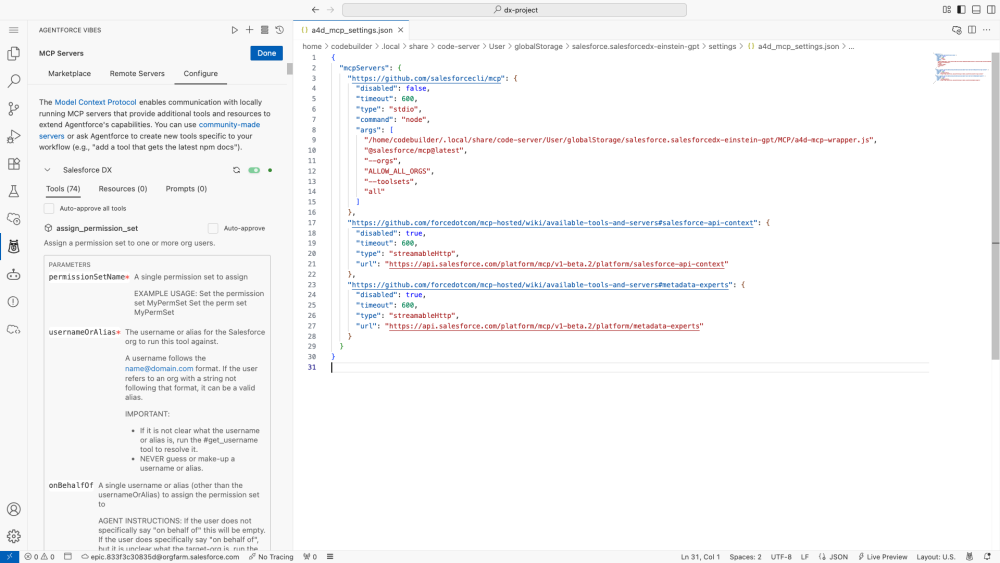Toggle the Salesforce DX server on/off switch
The width and height of the screenshot is (1000, 563).
[254, 170]
